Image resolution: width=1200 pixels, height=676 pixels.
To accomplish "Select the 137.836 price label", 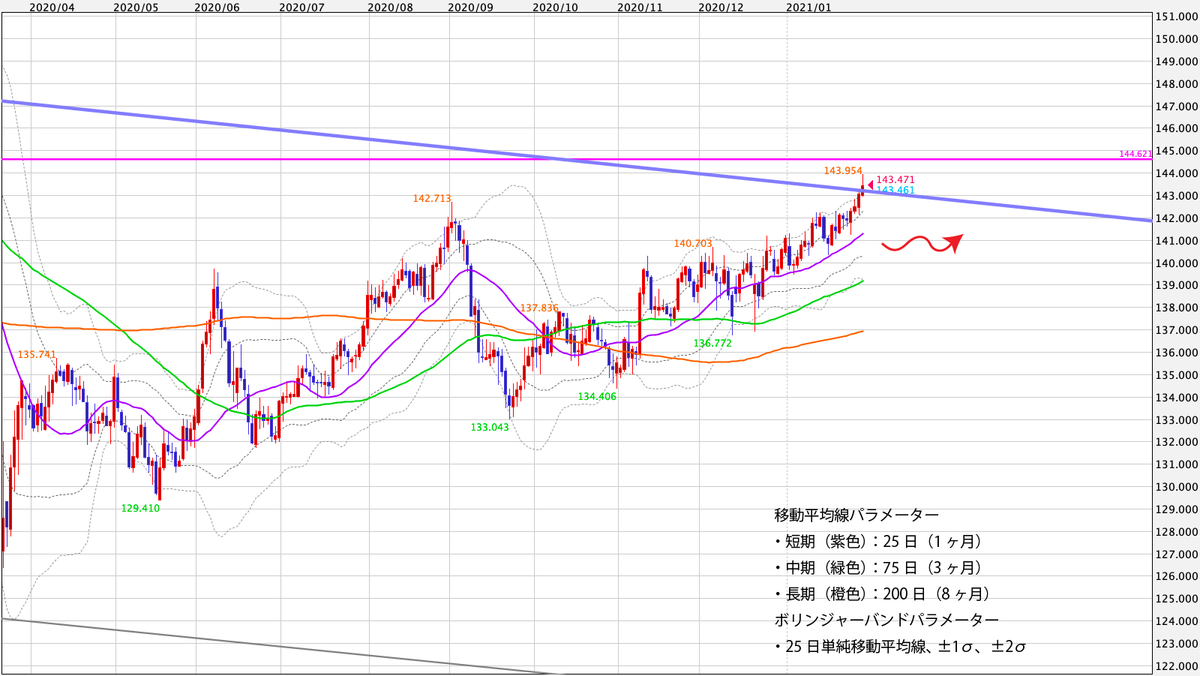I will click(539, 308).
